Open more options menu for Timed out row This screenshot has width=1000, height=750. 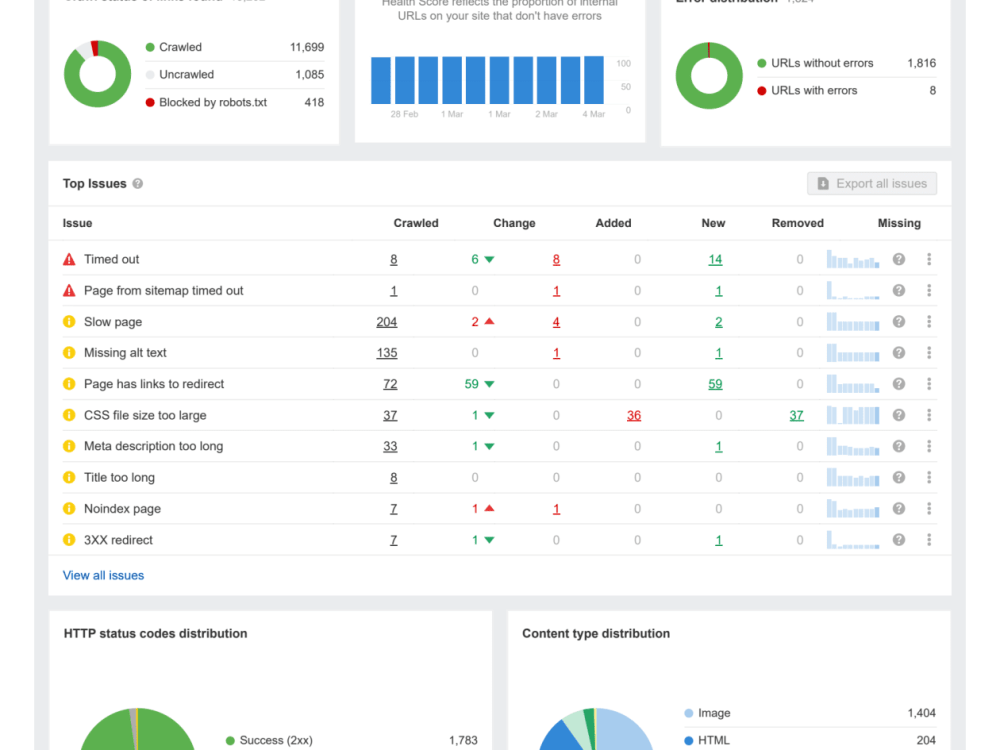(929, 259)
